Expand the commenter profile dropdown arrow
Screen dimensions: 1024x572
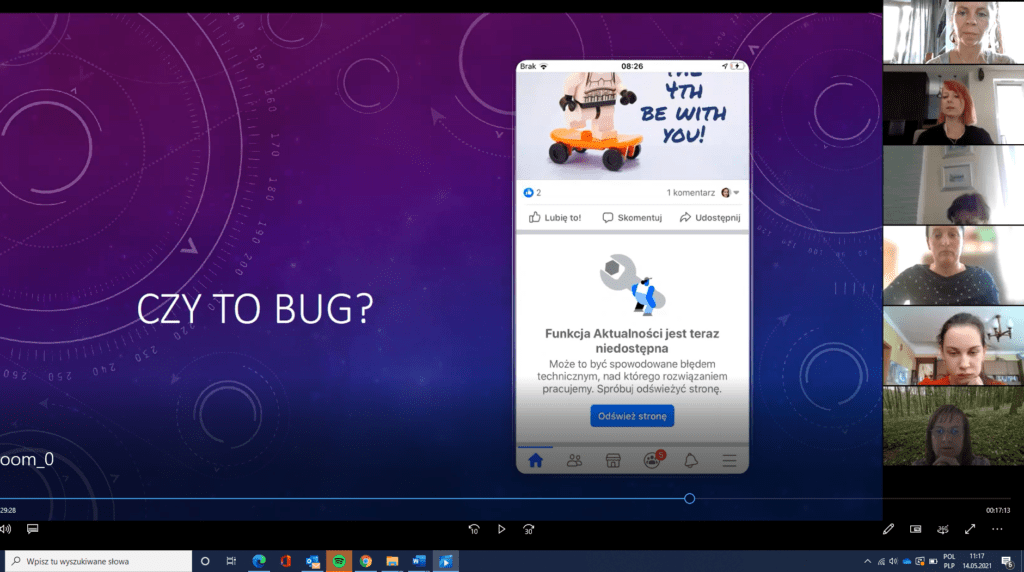(736, 193)
